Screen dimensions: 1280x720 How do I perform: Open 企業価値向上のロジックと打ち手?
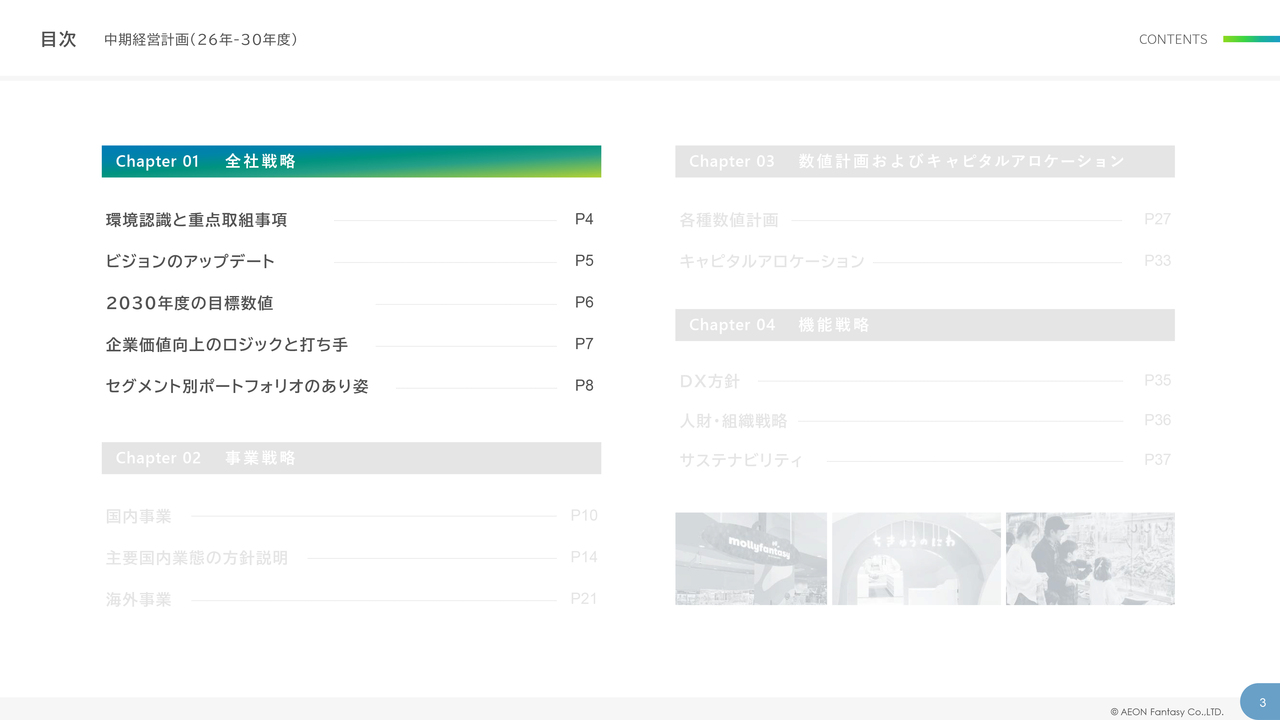[227, 345]
